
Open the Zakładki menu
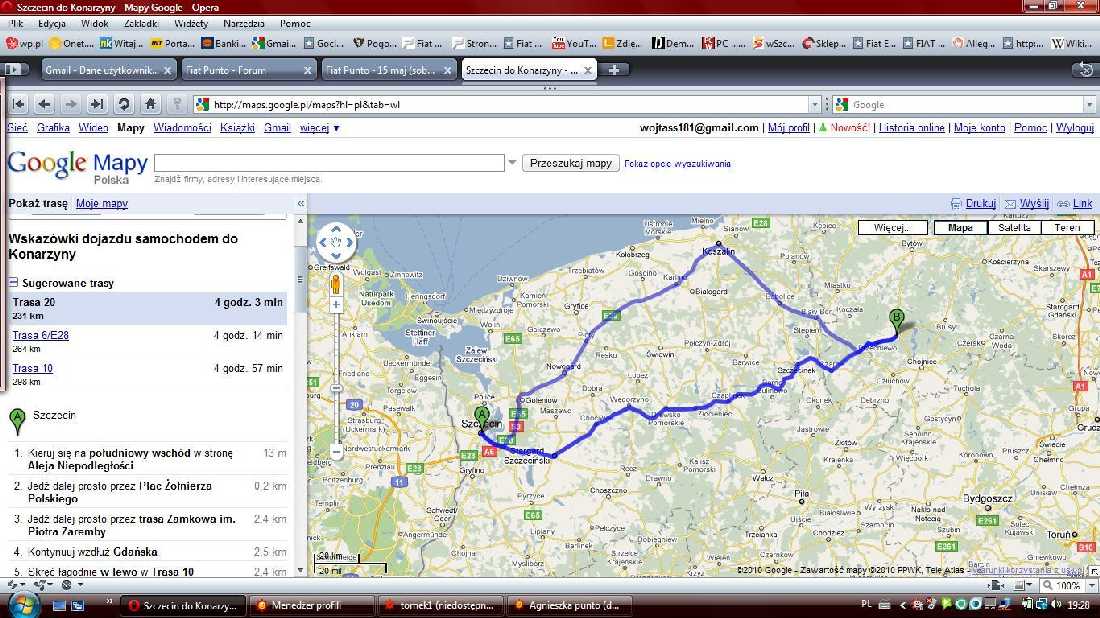141,23
